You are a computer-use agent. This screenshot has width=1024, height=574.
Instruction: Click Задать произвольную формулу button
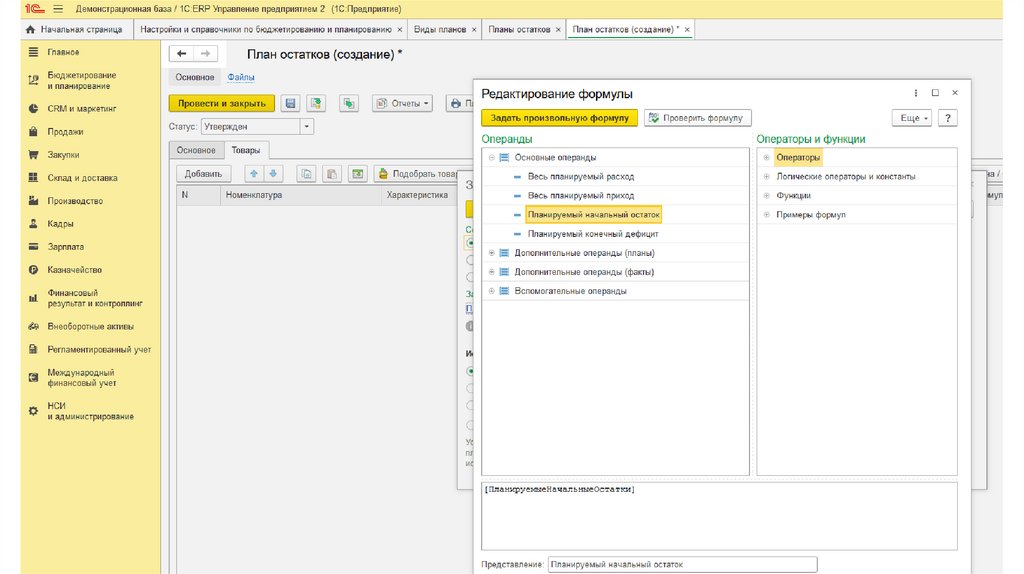click(559, 118)
